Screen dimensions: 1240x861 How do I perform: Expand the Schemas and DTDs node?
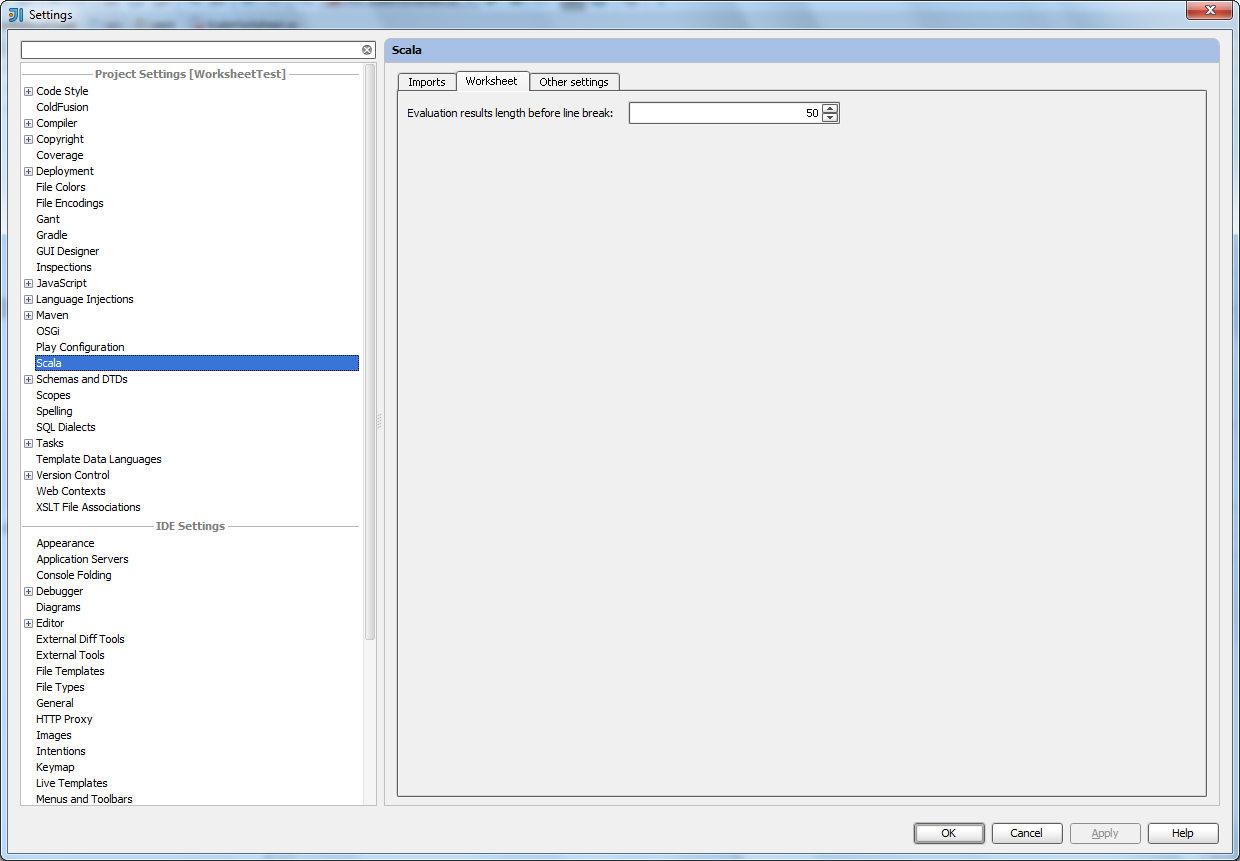29,379
